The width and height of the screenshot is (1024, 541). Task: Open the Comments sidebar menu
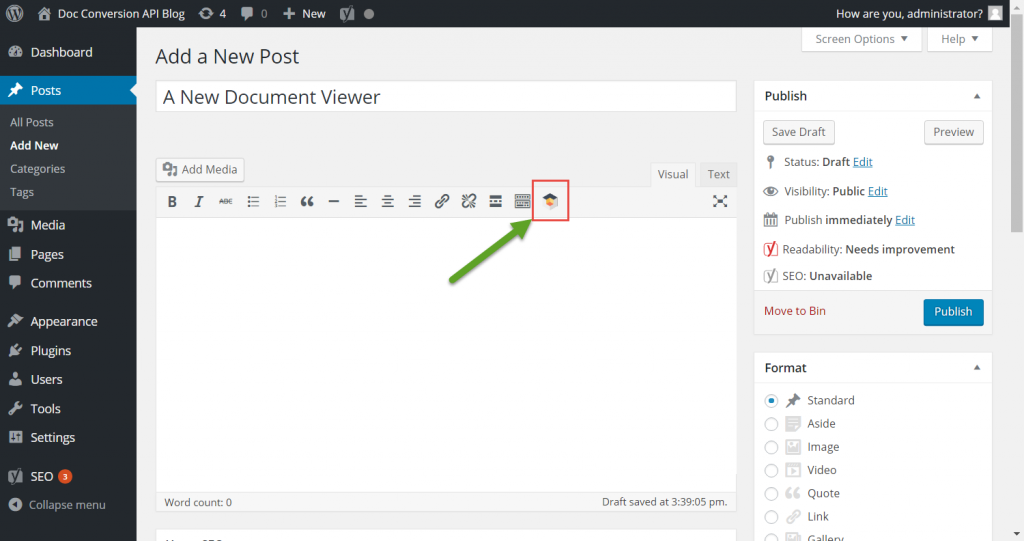pos(68,283)
